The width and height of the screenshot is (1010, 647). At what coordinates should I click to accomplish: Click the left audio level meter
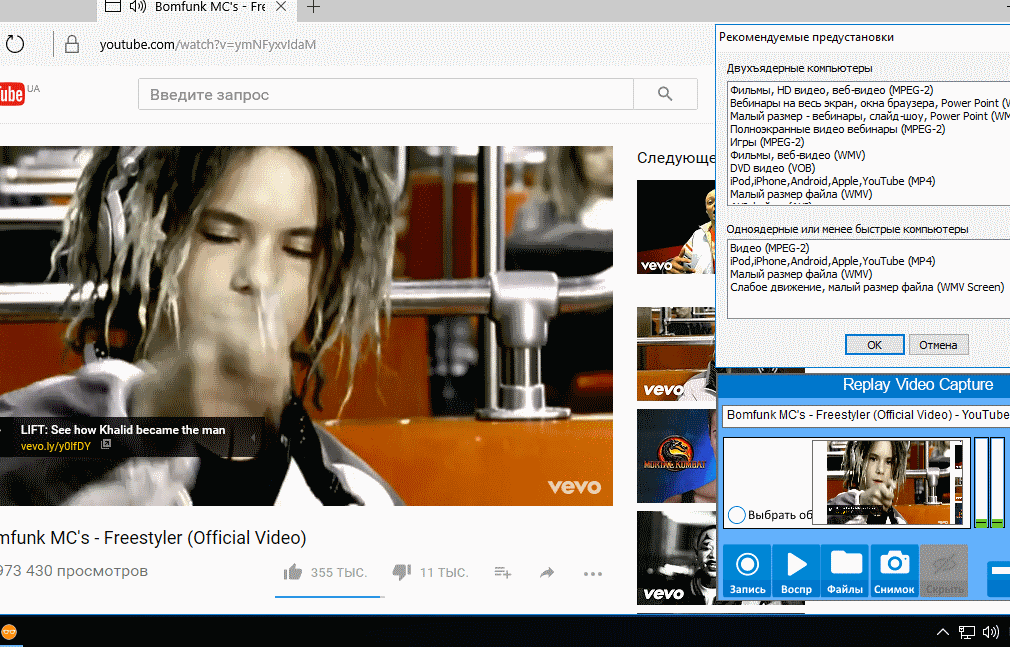tap(981, 482)
